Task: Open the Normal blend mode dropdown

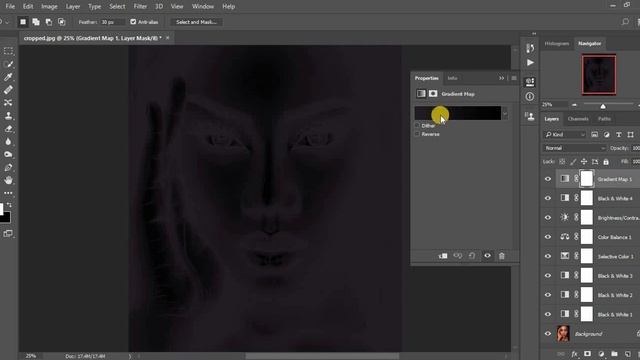Action: point(574,148)
